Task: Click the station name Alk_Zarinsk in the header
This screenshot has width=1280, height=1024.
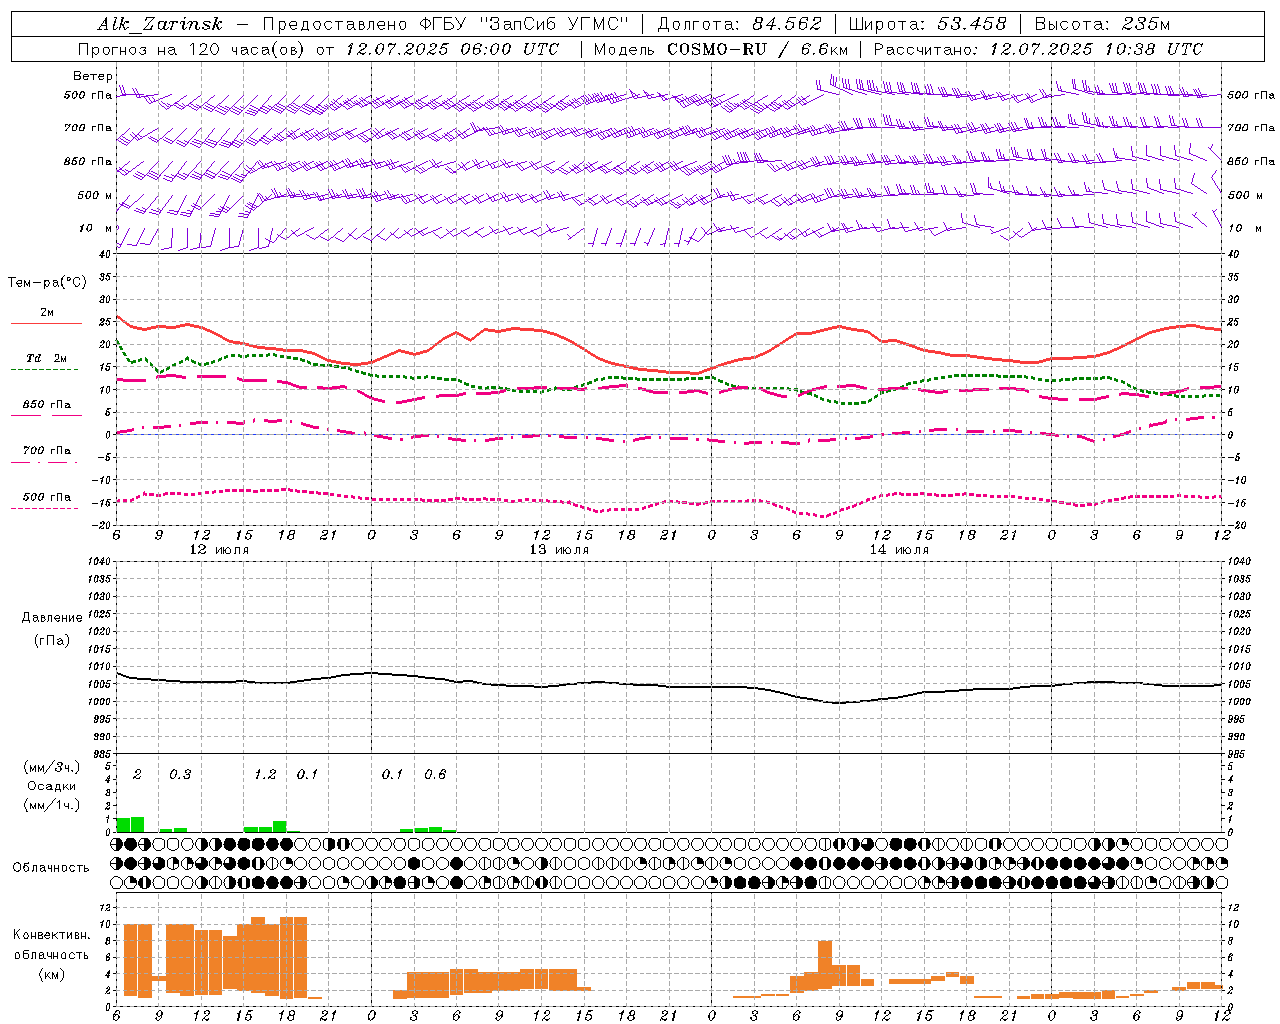Action: pyautogui.click(x=160, y=24)
